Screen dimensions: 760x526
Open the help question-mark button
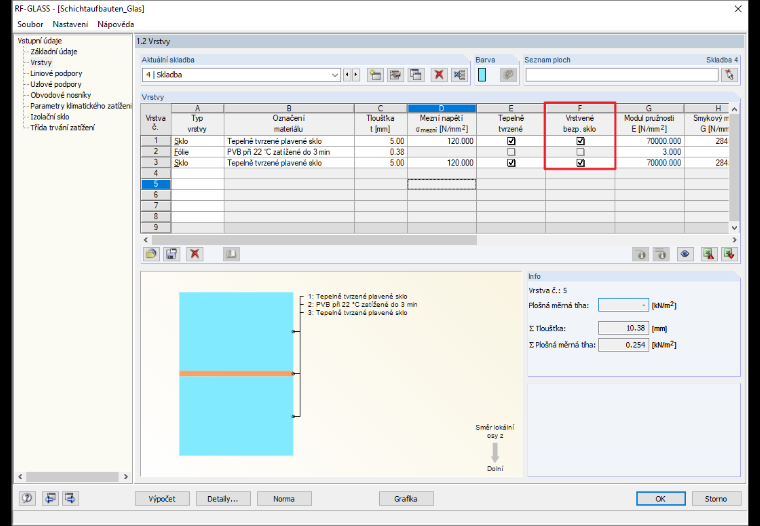[x=28, y=498]
